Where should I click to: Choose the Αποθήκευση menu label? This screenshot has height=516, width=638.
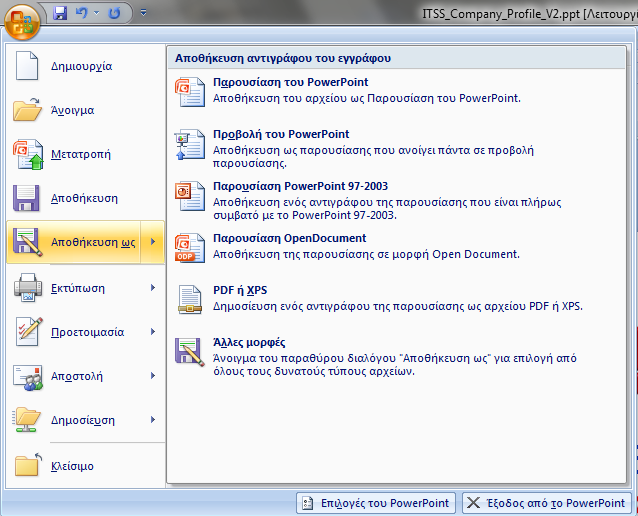[x=84, y=198]
